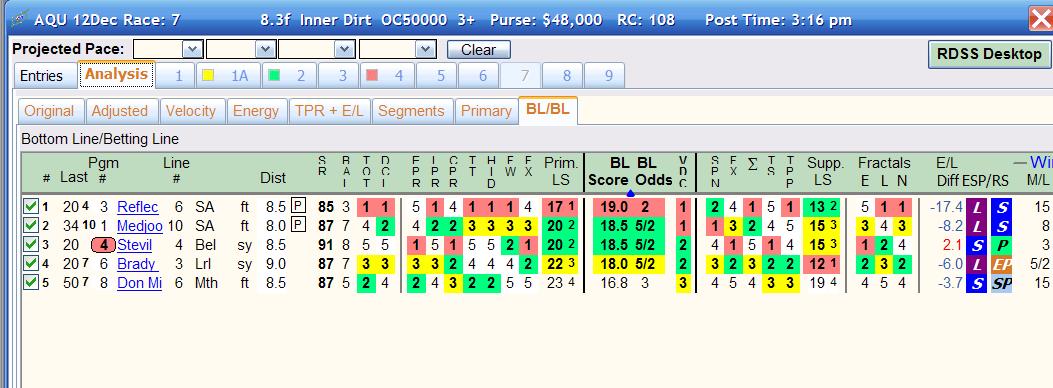
Task: Uncheck the Reflec row checkbox
Action: (x=30, y=207)
